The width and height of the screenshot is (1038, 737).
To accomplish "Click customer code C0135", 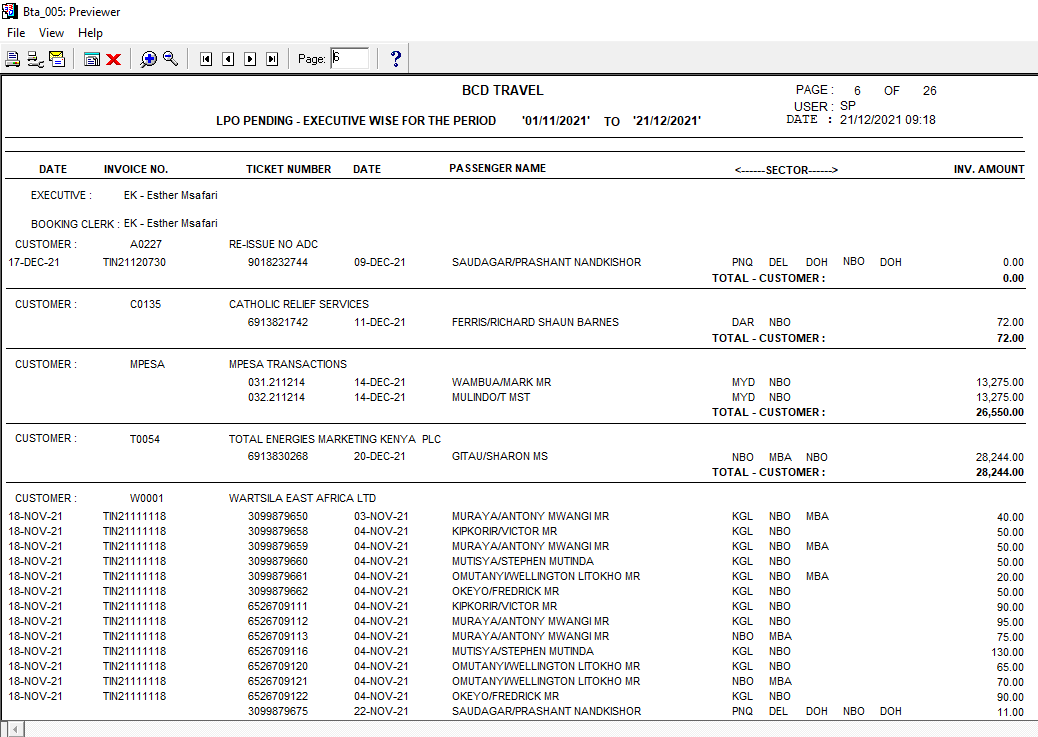I will point(146,305).
